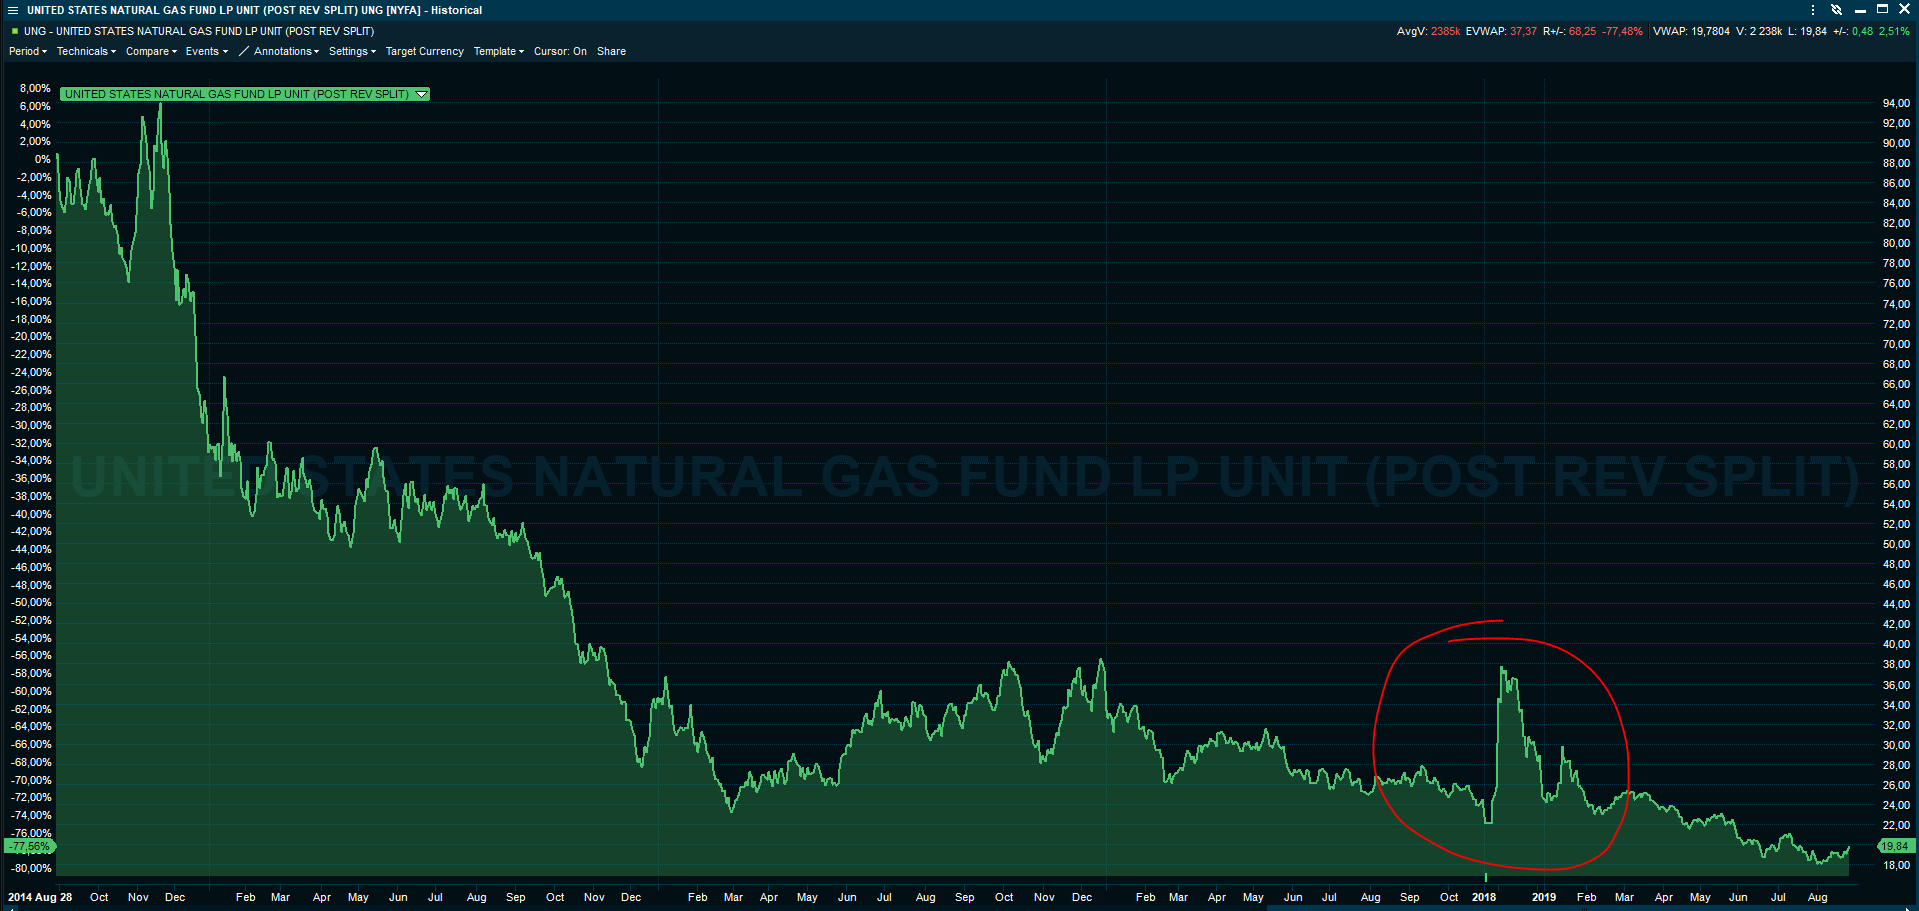1919x911 pixels.
Task: Click the 40,00 price axis label
Action: (1896, 644)
